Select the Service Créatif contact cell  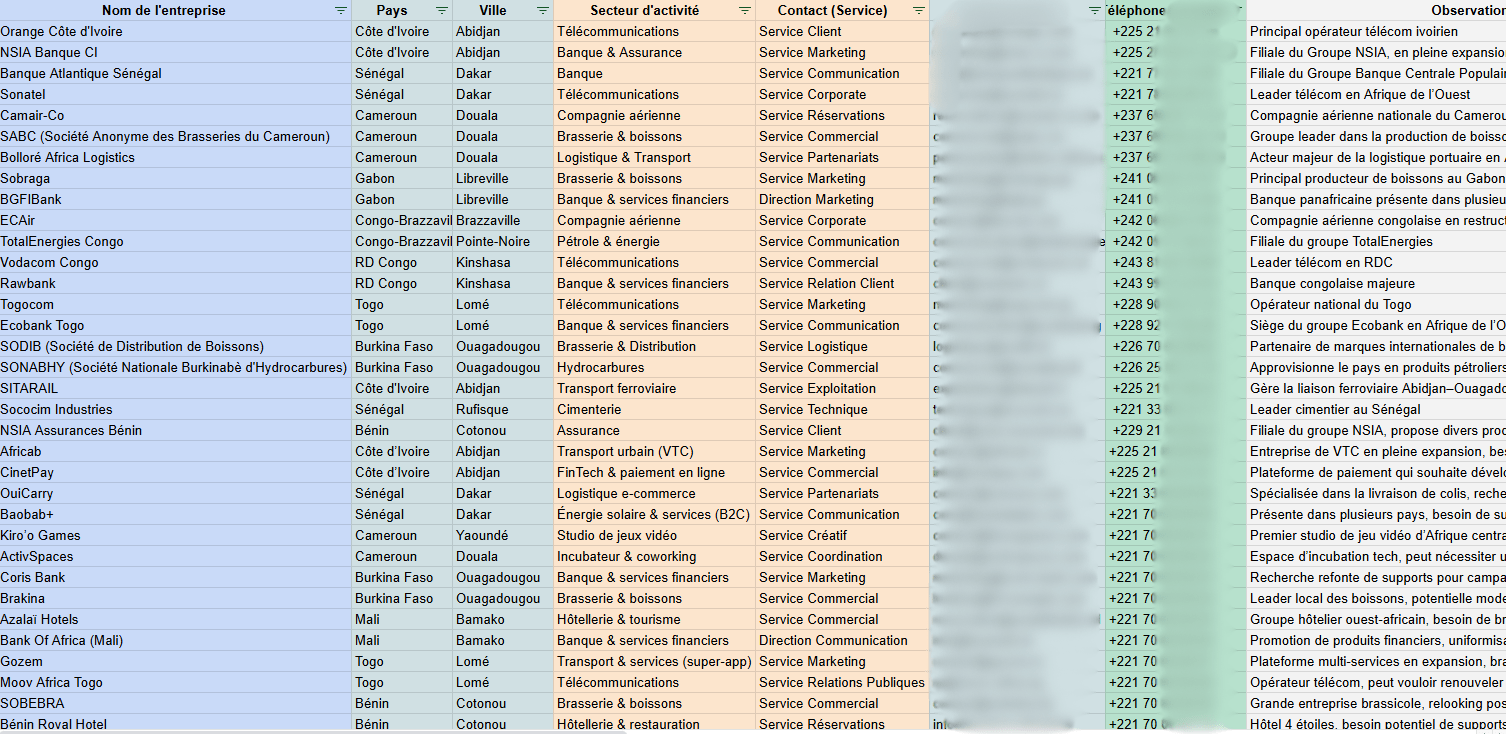tap(803, 535)
